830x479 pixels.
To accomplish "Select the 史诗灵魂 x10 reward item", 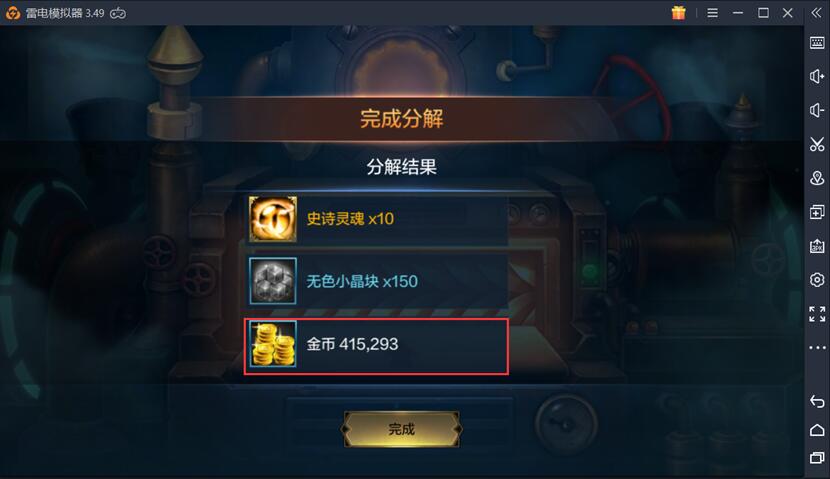I will [376, 219].
